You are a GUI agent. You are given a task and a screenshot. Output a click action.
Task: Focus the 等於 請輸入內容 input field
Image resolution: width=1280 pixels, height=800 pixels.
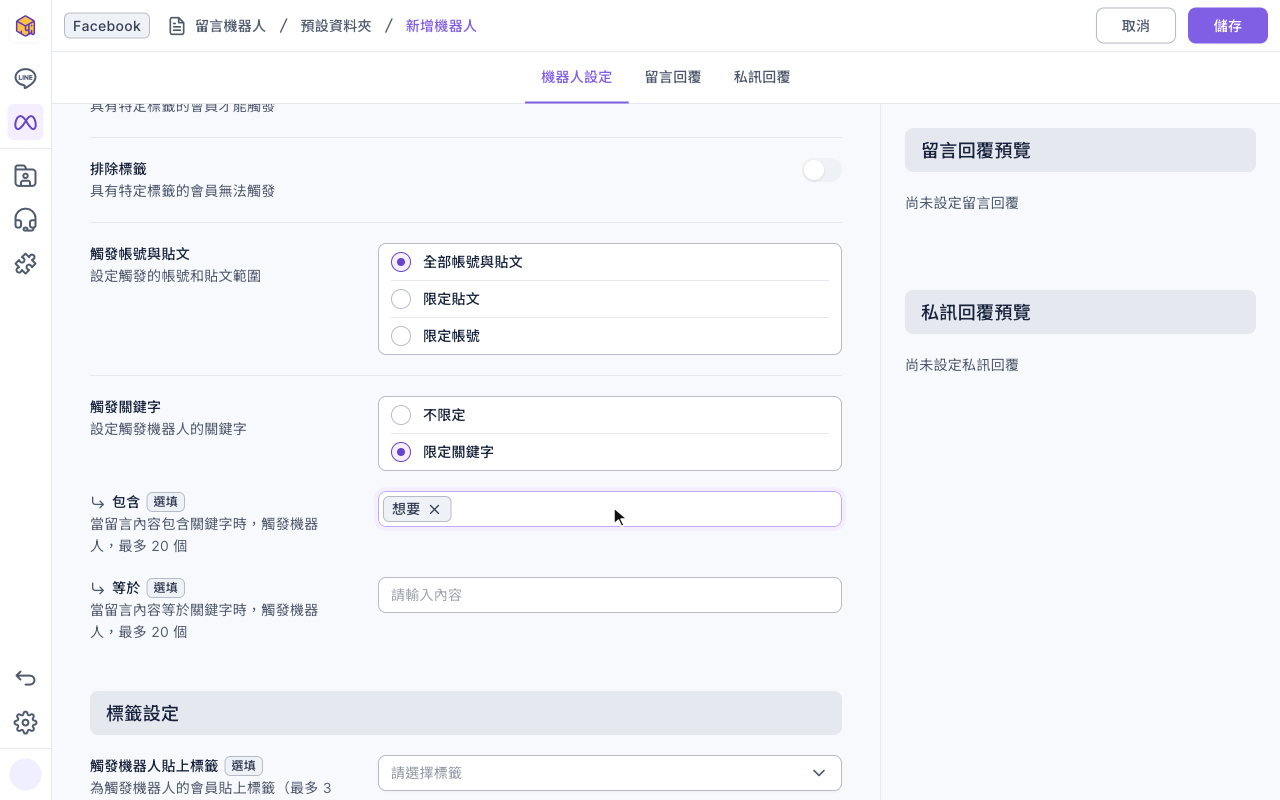pyautogui.click(x=610, y=595)
